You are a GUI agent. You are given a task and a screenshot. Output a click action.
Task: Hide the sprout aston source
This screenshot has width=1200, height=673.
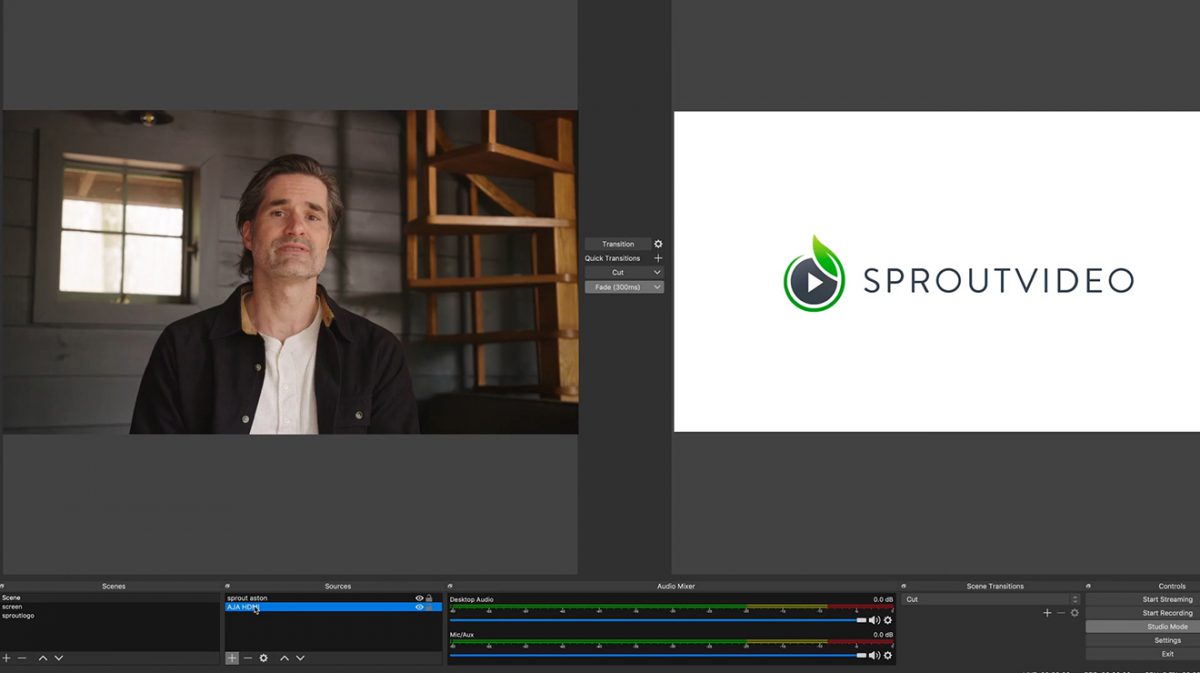pos(419,598)
